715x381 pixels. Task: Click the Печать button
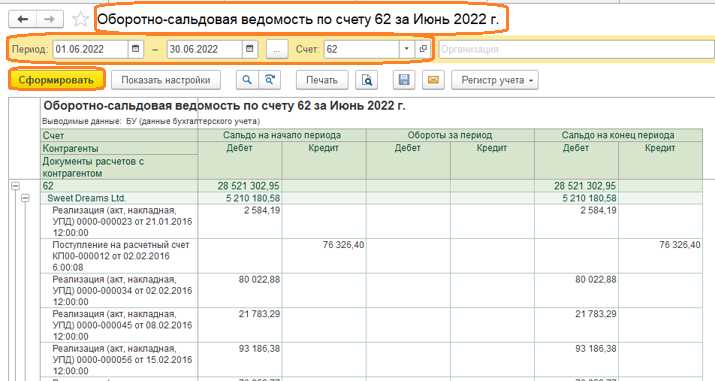point(321,80)
